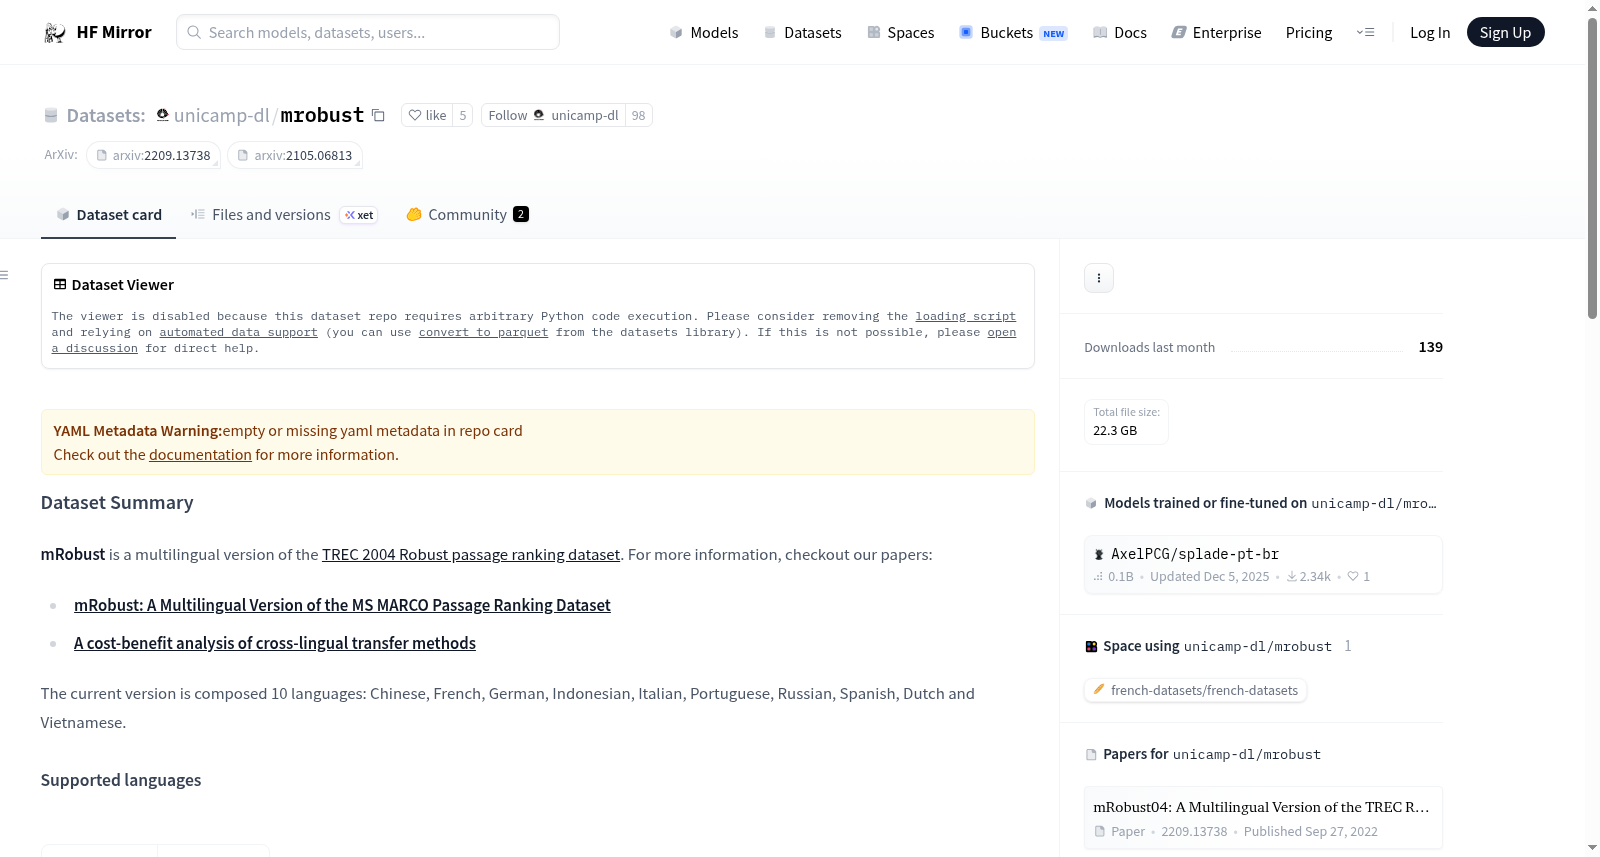
Task: Switch to Files and versions tab
Action: pos(284,215)
